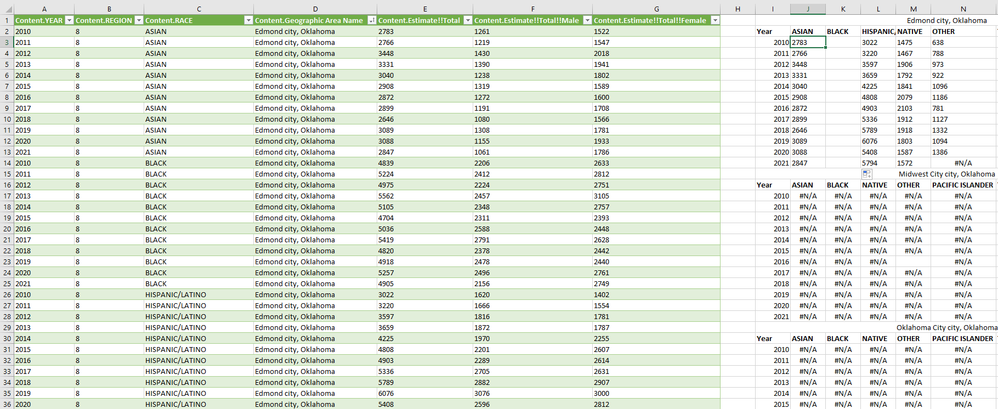Select the highlighted column J header

click(x=808, y=9)
